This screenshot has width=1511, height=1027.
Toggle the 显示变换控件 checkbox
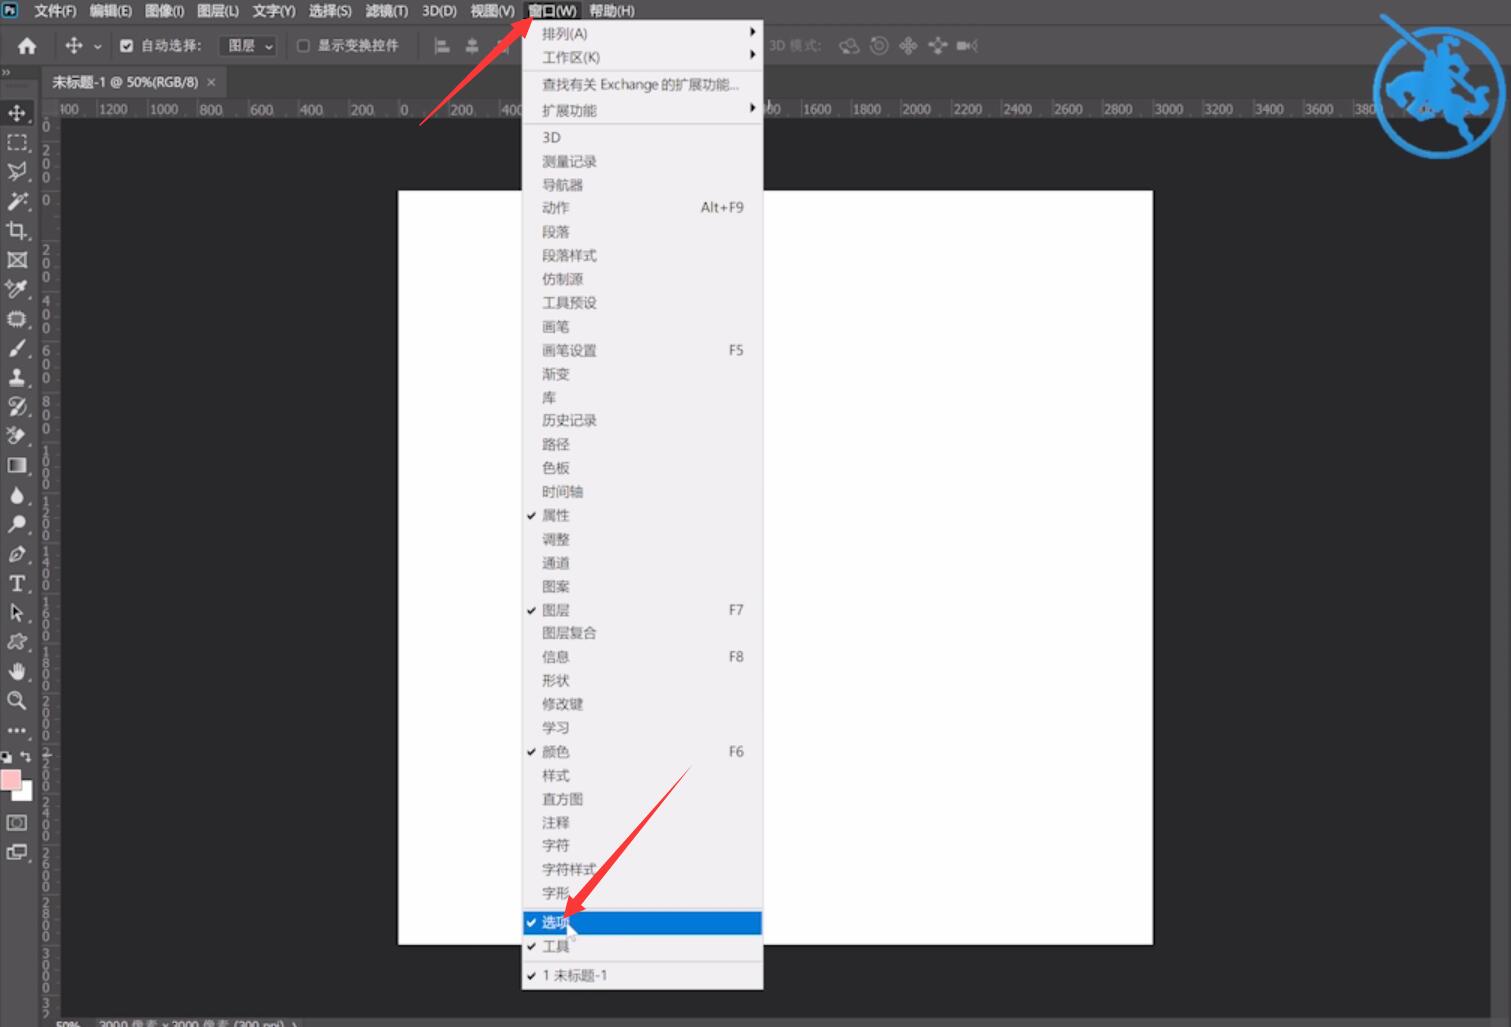[x=303, y=46]
